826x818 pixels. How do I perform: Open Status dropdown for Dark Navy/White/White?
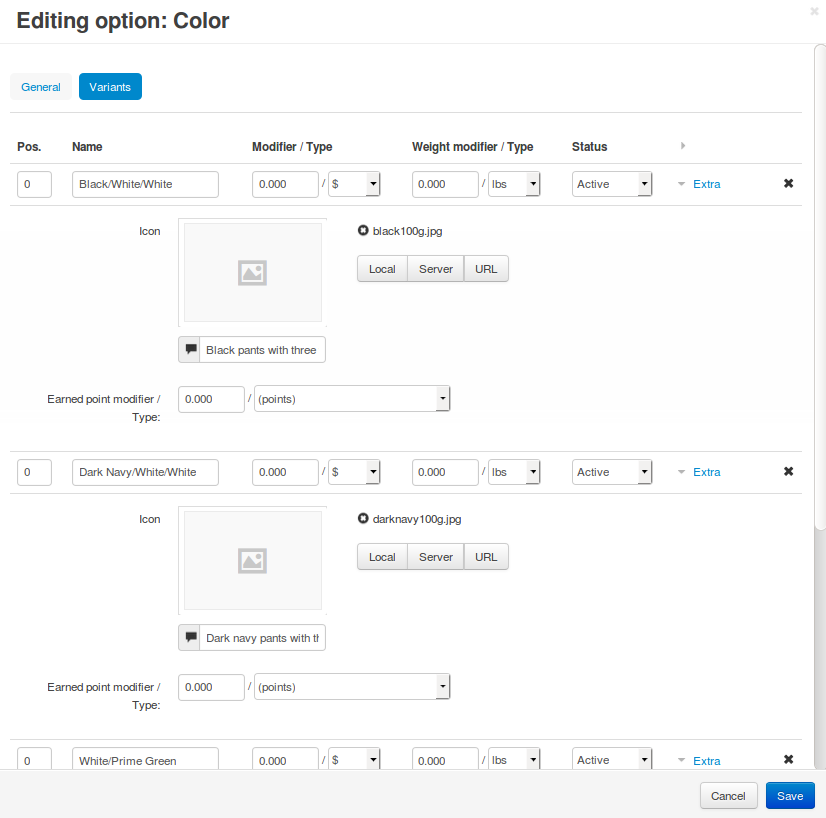point(612,472)
